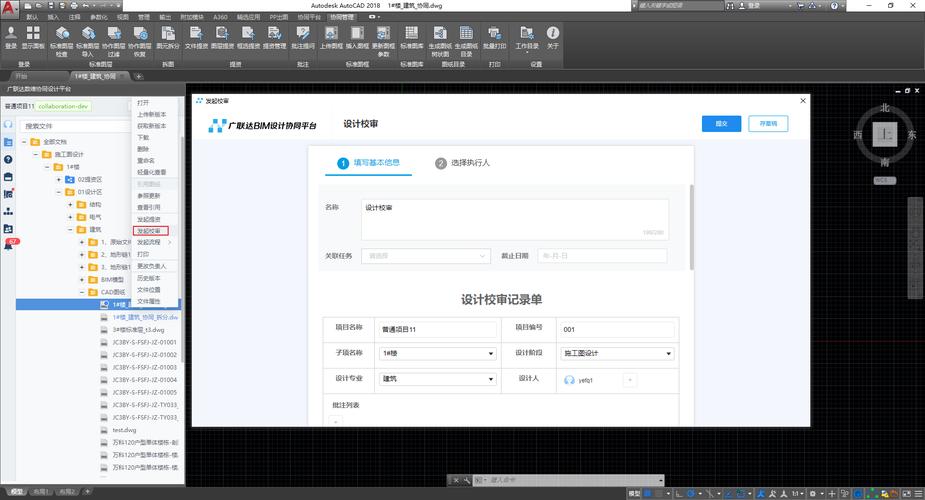Collapse the 全部文档 tree node
This screenshot has width=925, height=500.
24,142
